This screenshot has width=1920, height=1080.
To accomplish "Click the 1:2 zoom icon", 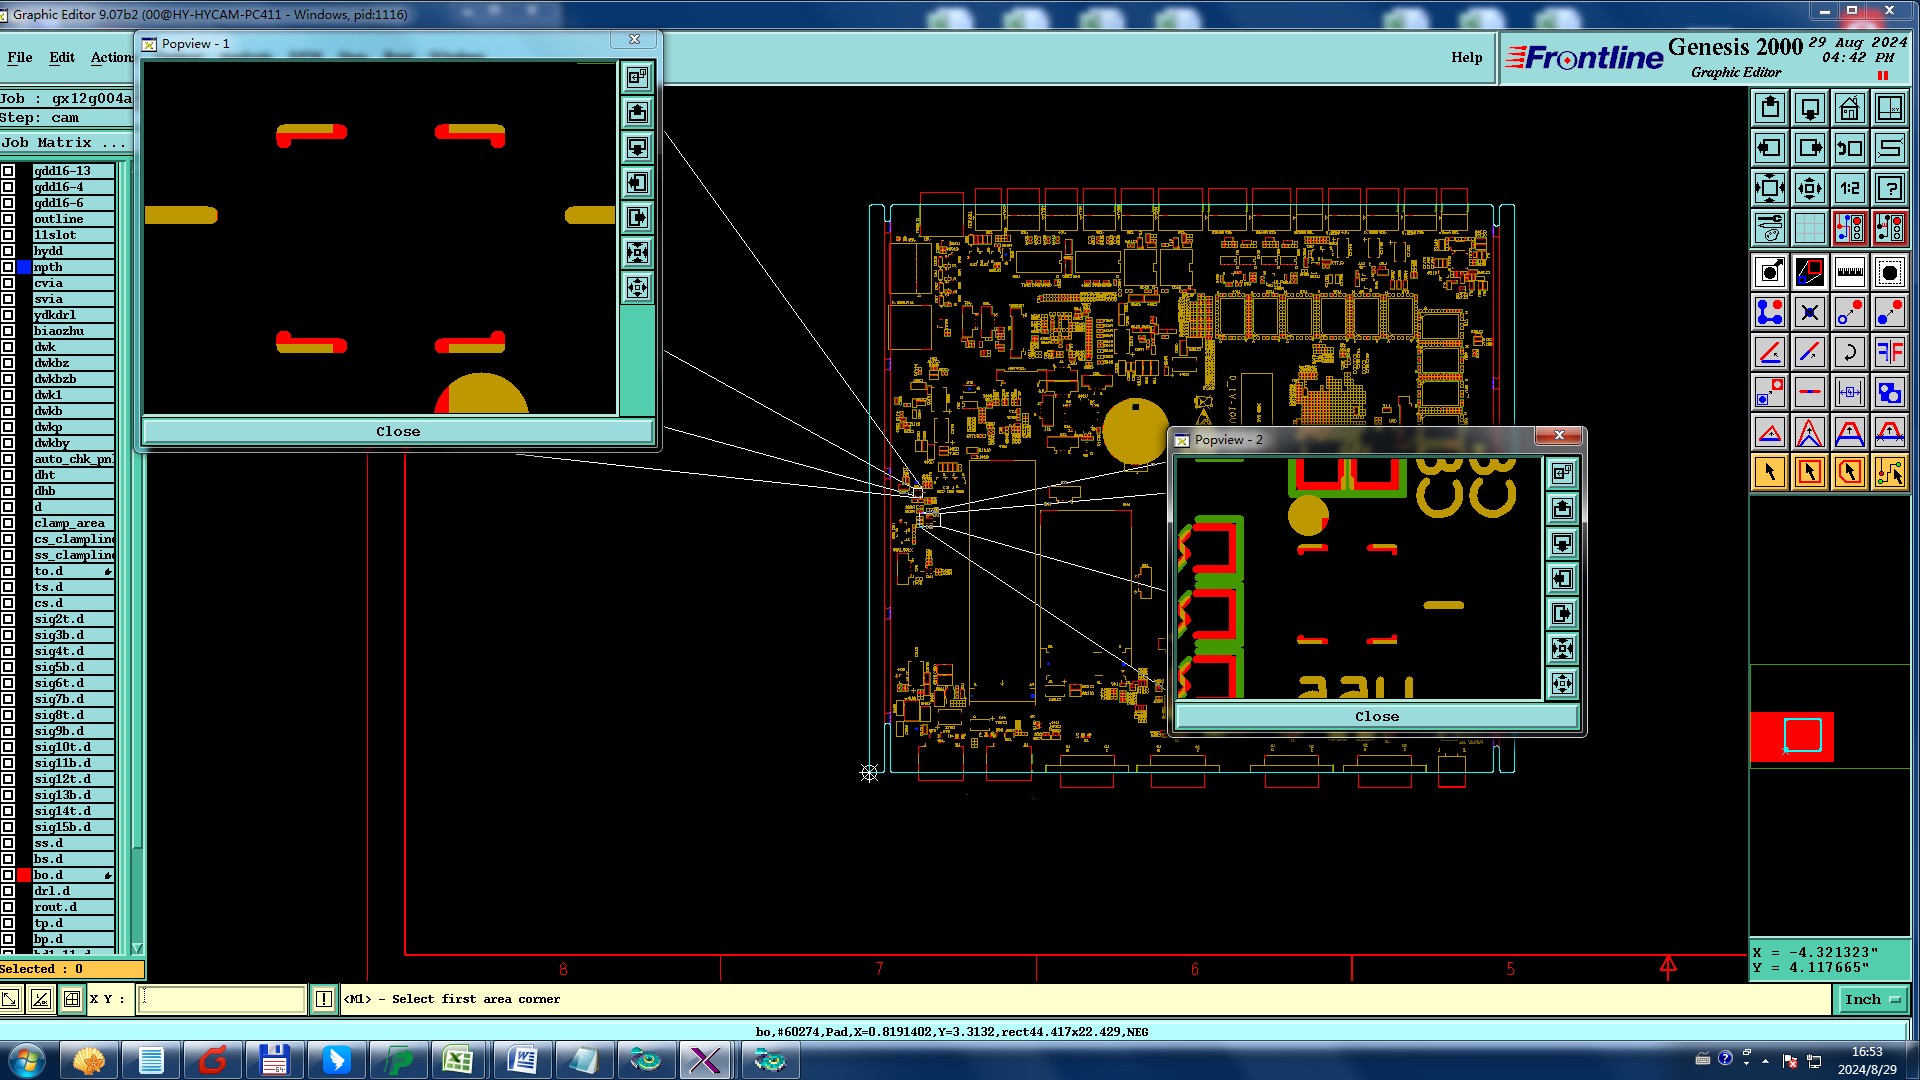I will click(1849, 188).
